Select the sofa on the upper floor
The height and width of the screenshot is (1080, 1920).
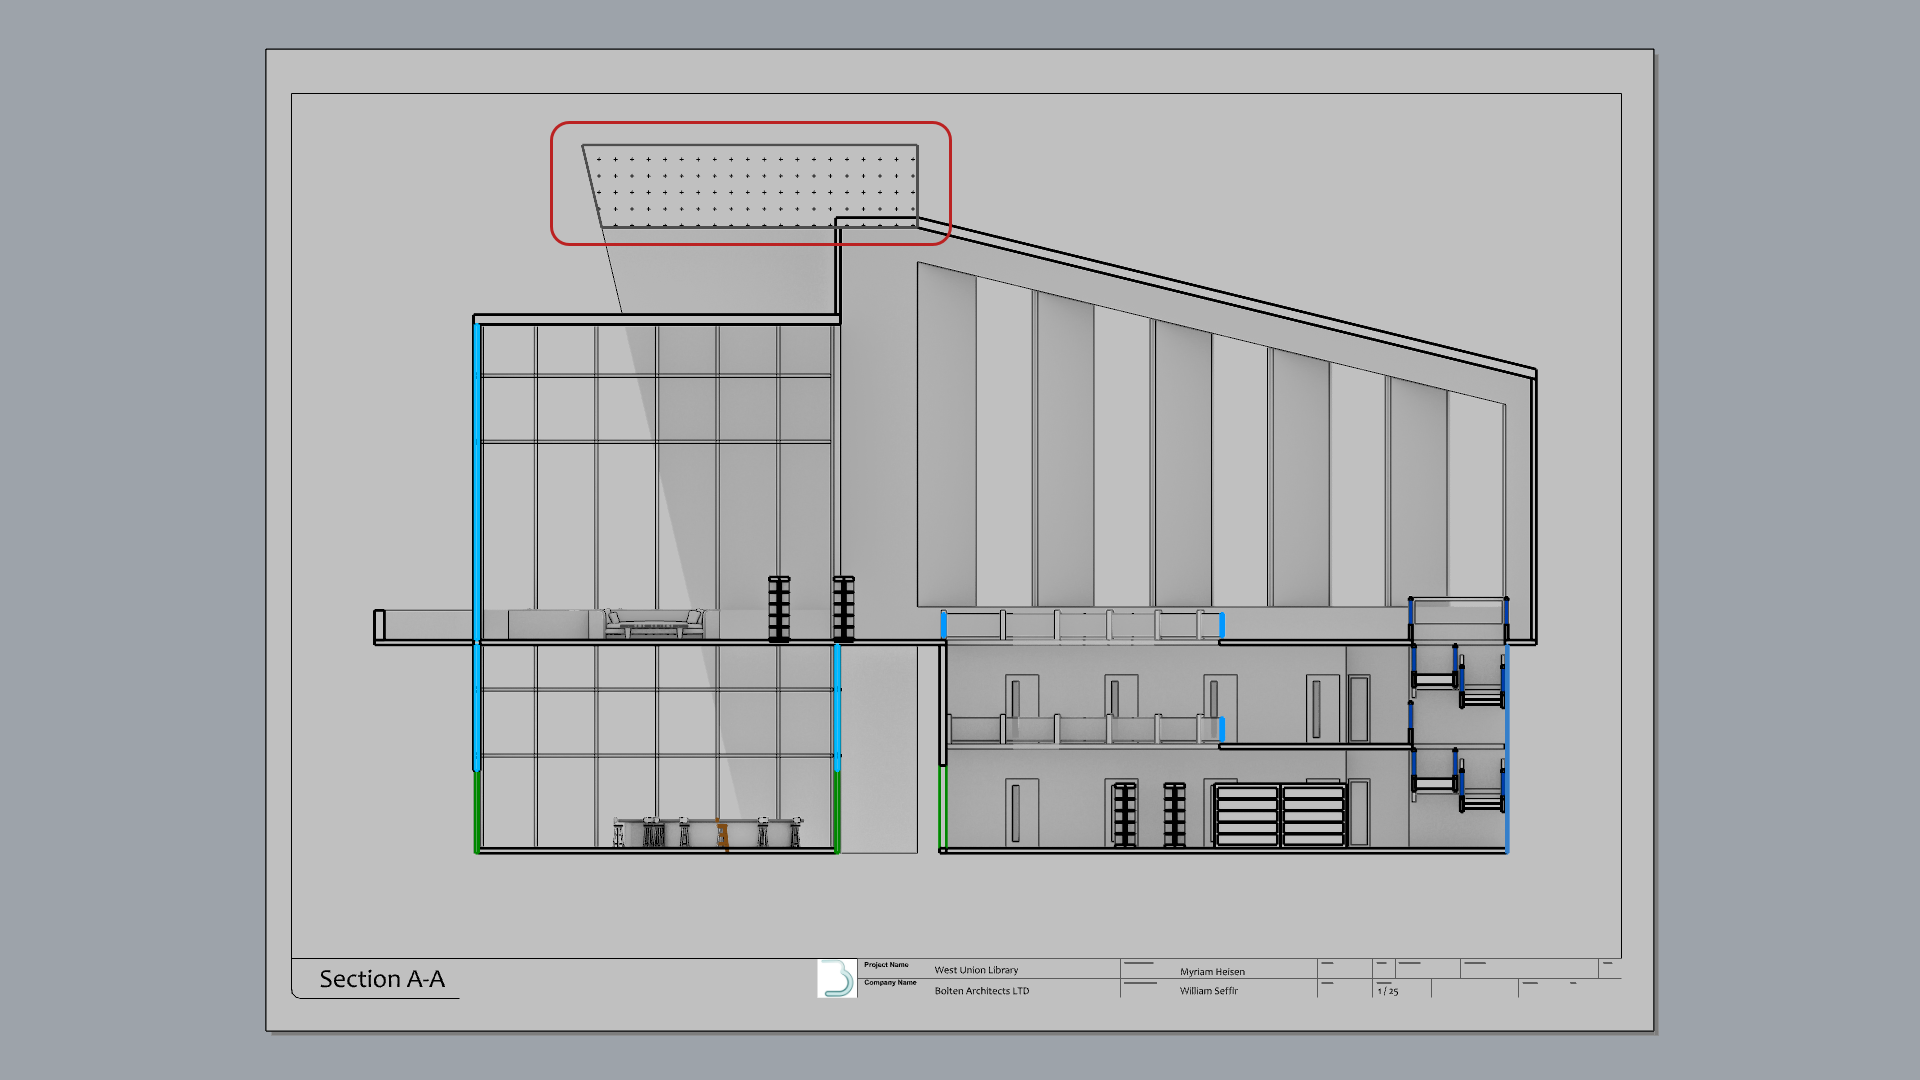pos(654,623)
